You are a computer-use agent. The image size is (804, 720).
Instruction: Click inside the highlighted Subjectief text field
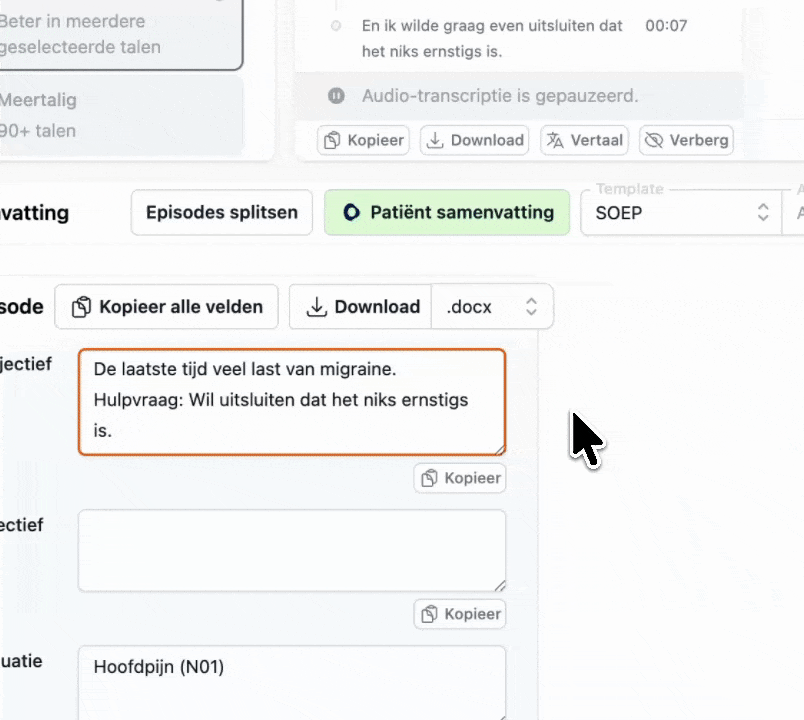coord(291,400)
